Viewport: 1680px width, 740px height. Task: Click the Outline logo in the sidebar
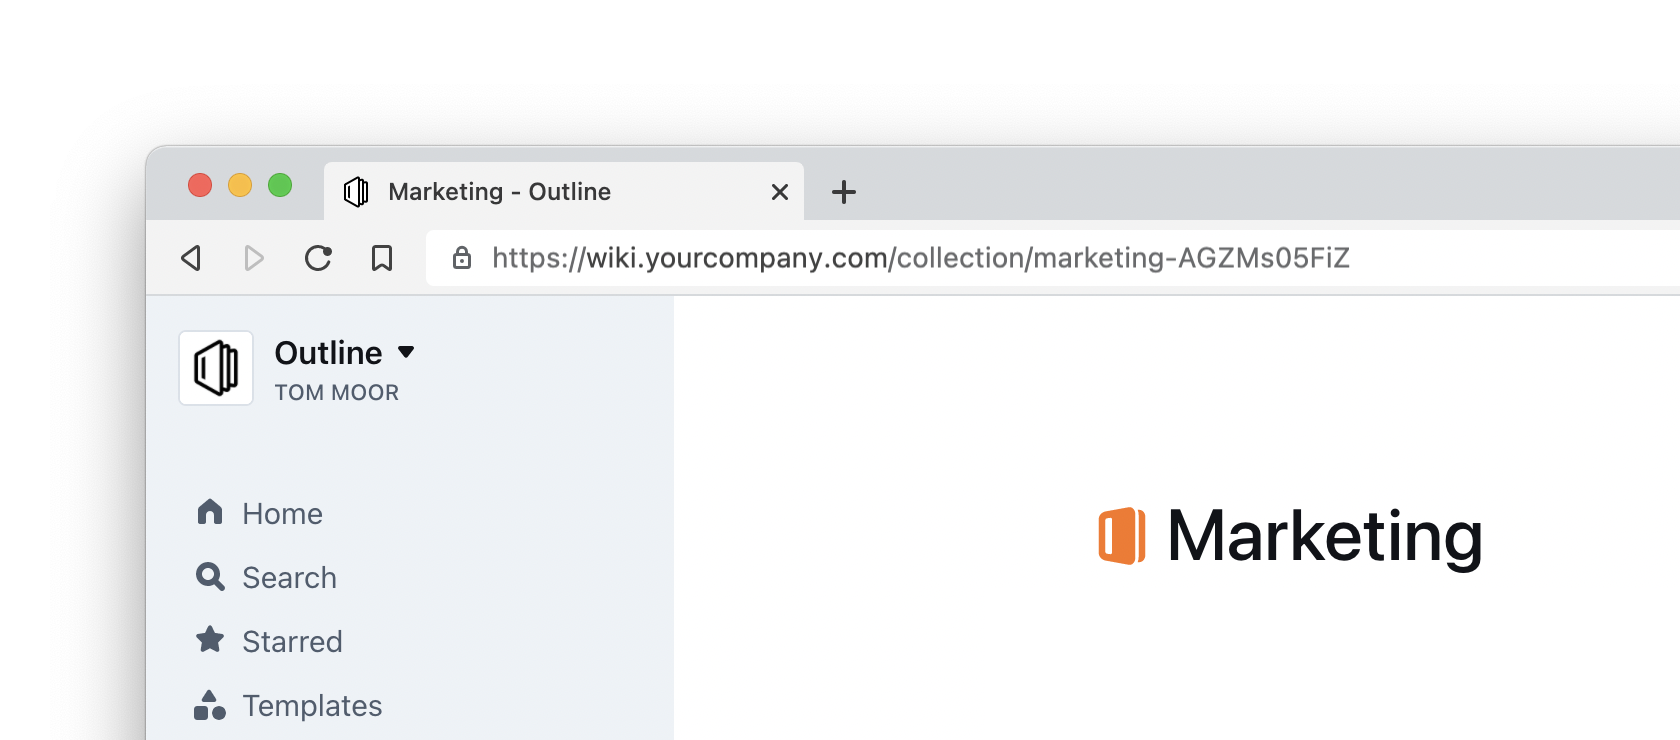pyautogui.click(x=216, y=368)
